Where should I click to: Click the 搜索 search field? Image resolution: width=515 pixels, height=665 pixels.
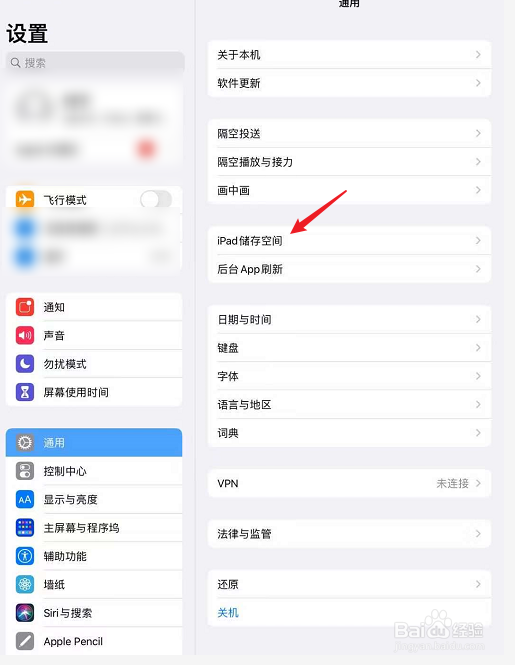[95, 63]
